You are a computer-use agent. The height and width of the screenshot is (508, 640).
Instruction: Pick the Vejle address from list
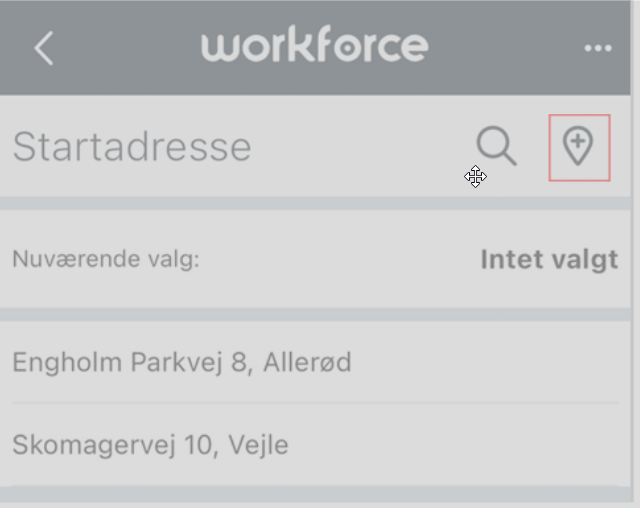click(x=150, y=444)
